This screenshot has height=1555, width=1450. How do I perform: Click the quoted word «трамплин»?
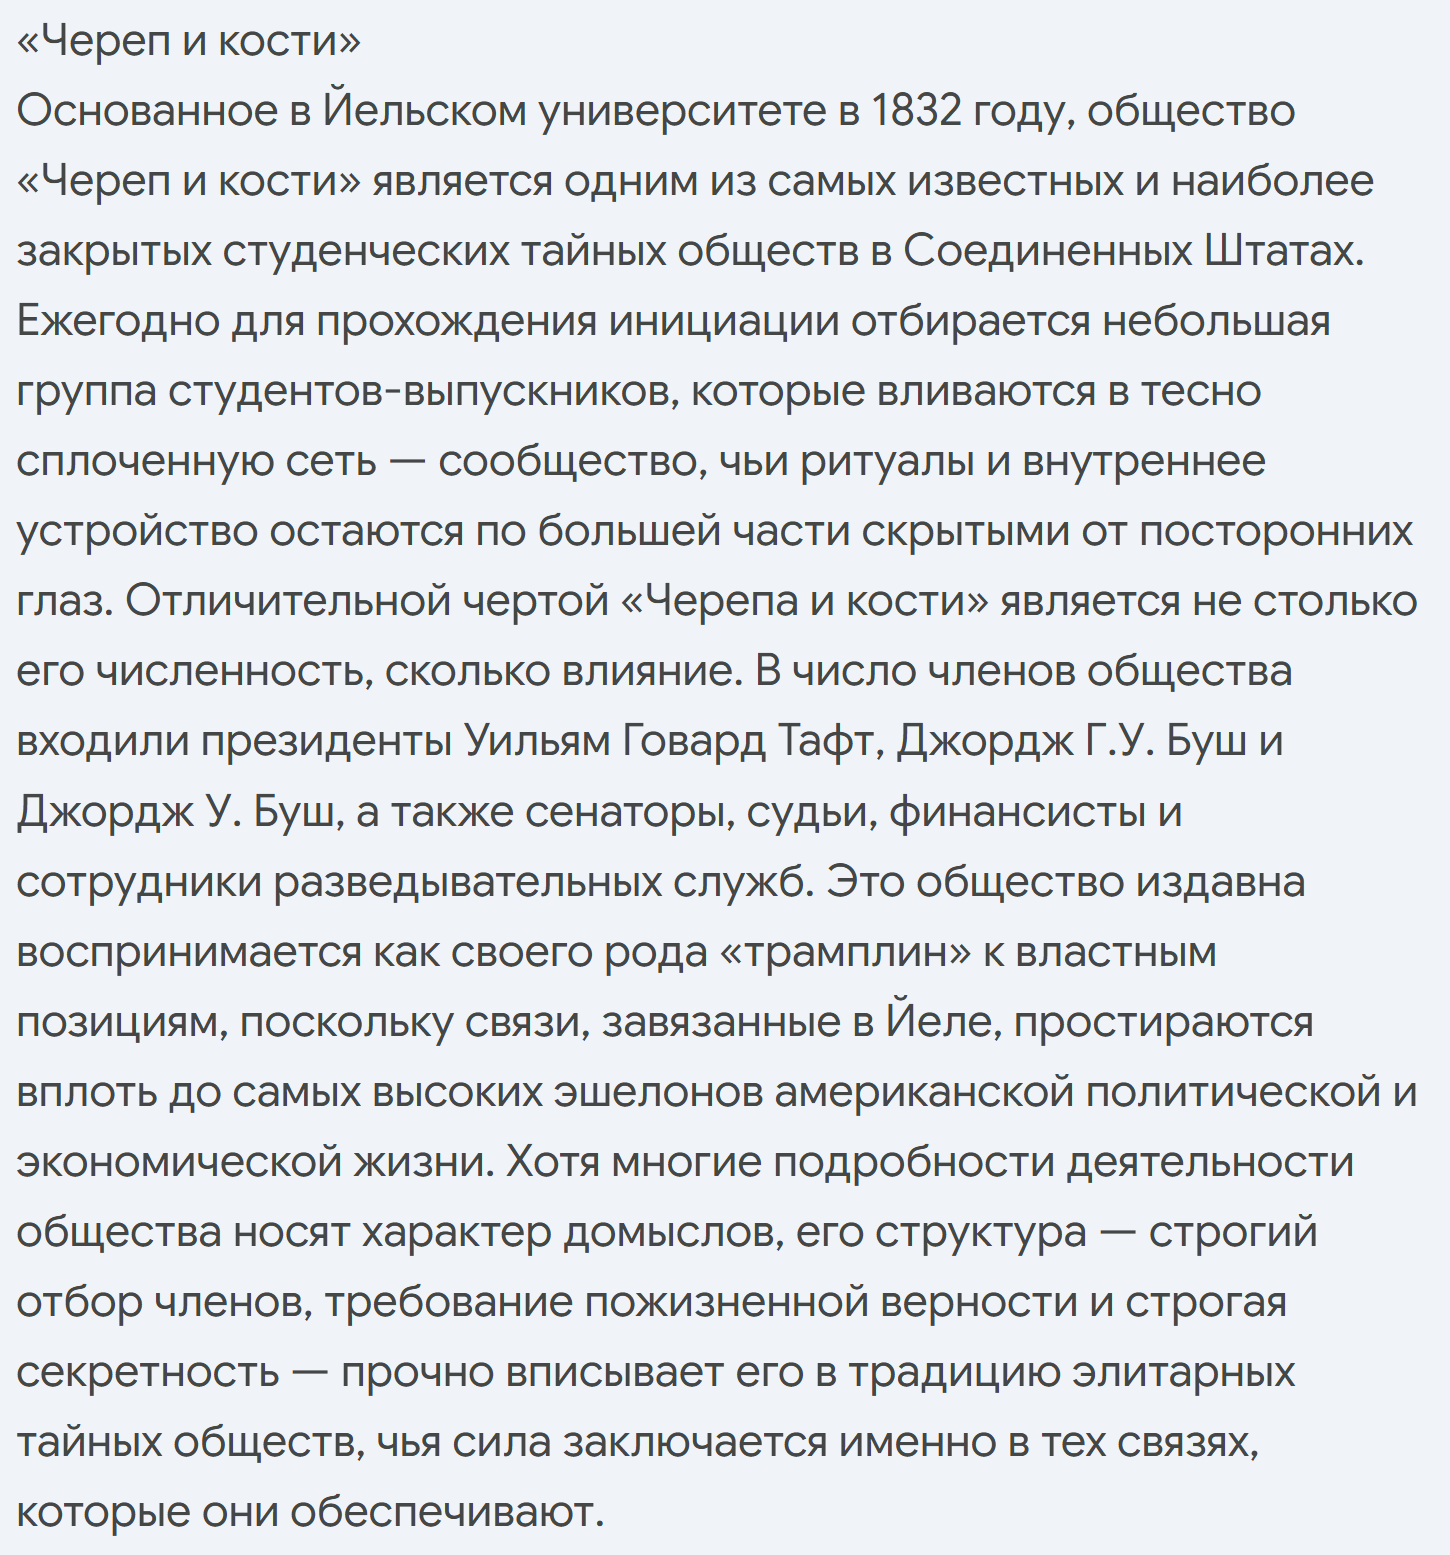845,952
